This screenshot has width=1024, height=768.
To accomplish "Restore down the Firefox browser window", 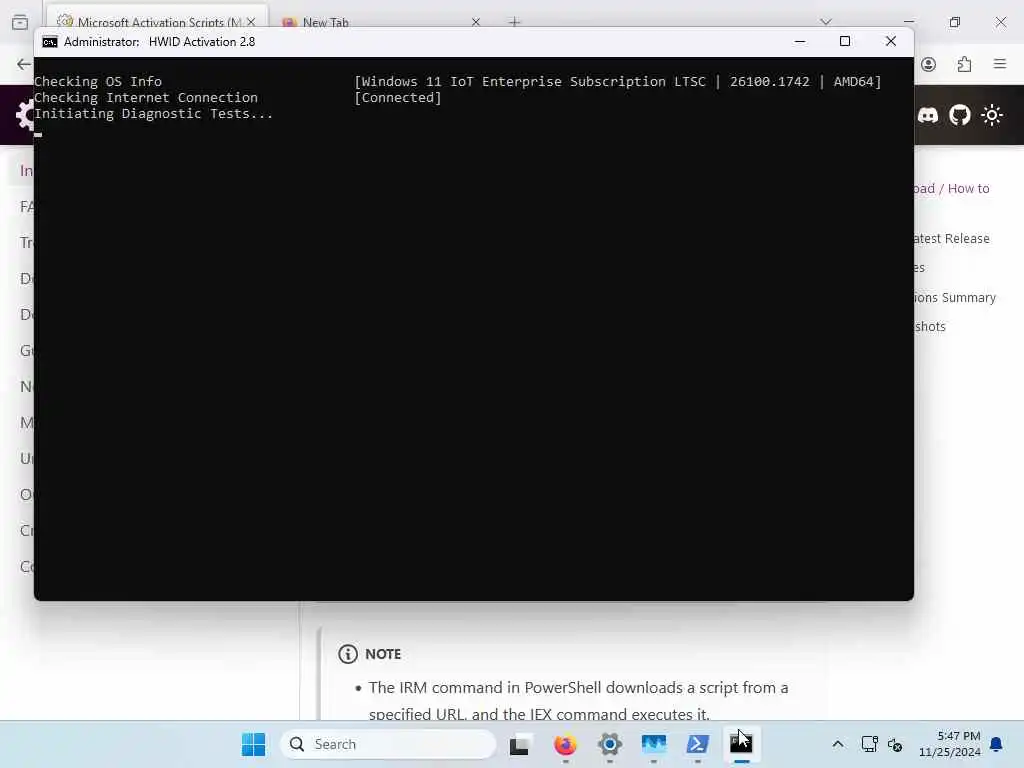I will [x=955, y=22].
